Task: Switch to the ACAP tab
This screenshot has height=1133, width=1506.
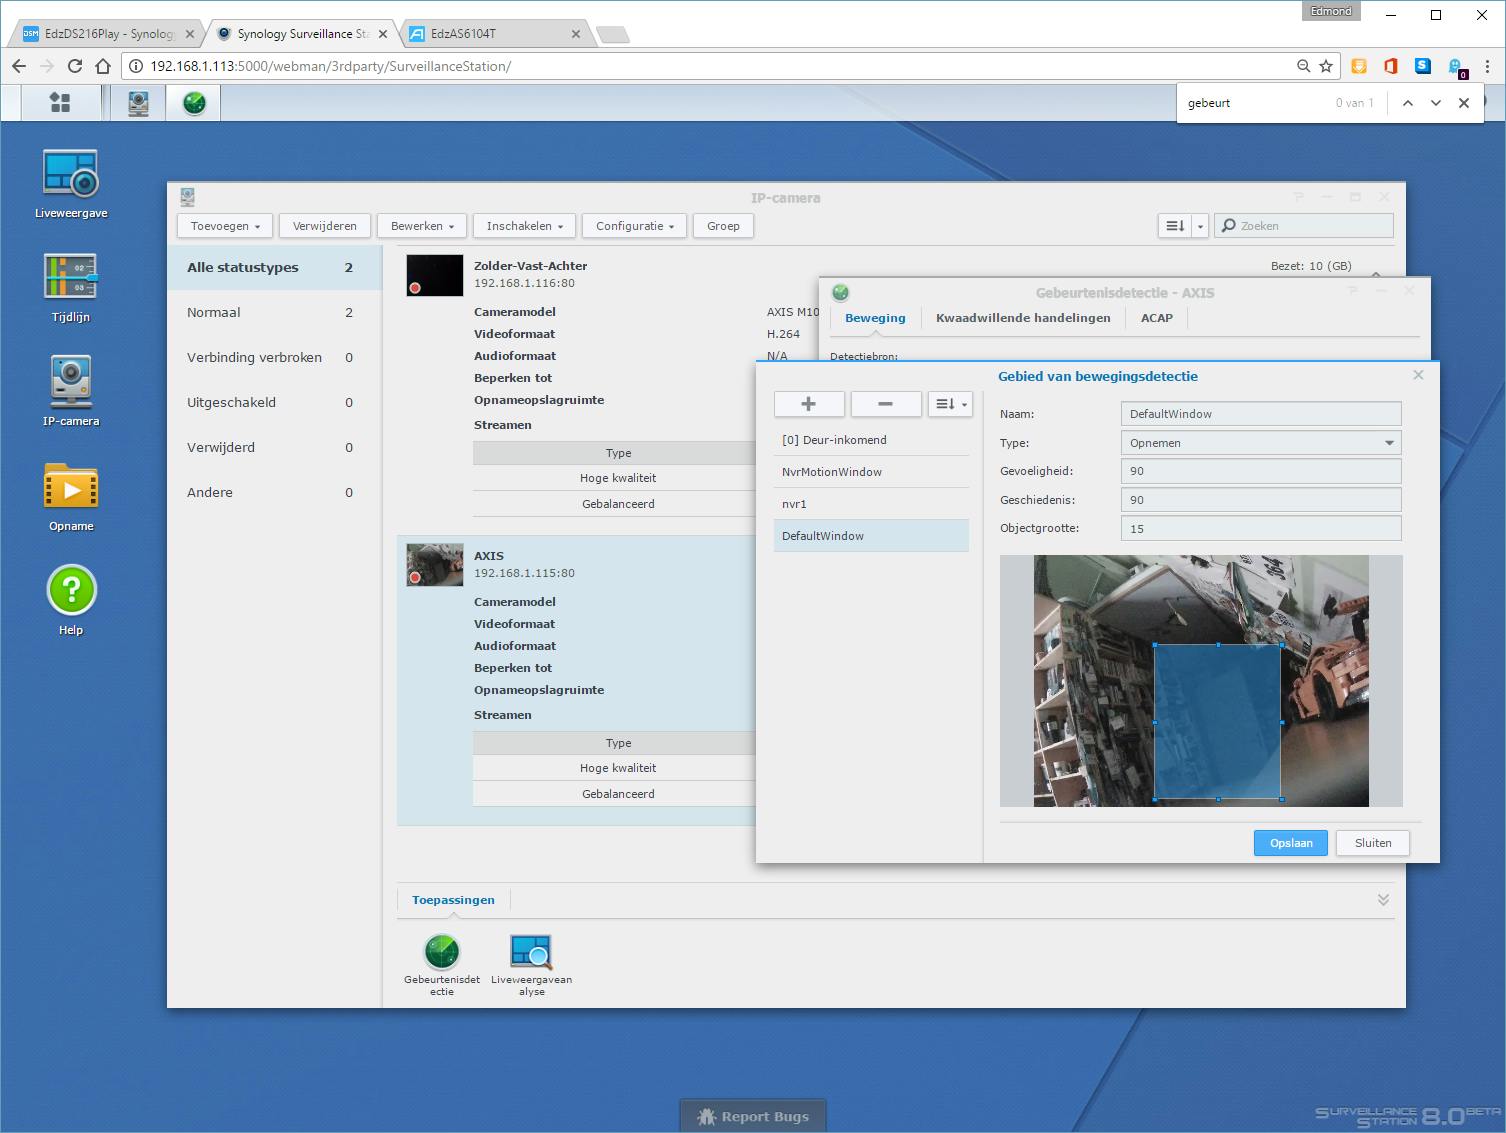Action: coord(1156,318)
